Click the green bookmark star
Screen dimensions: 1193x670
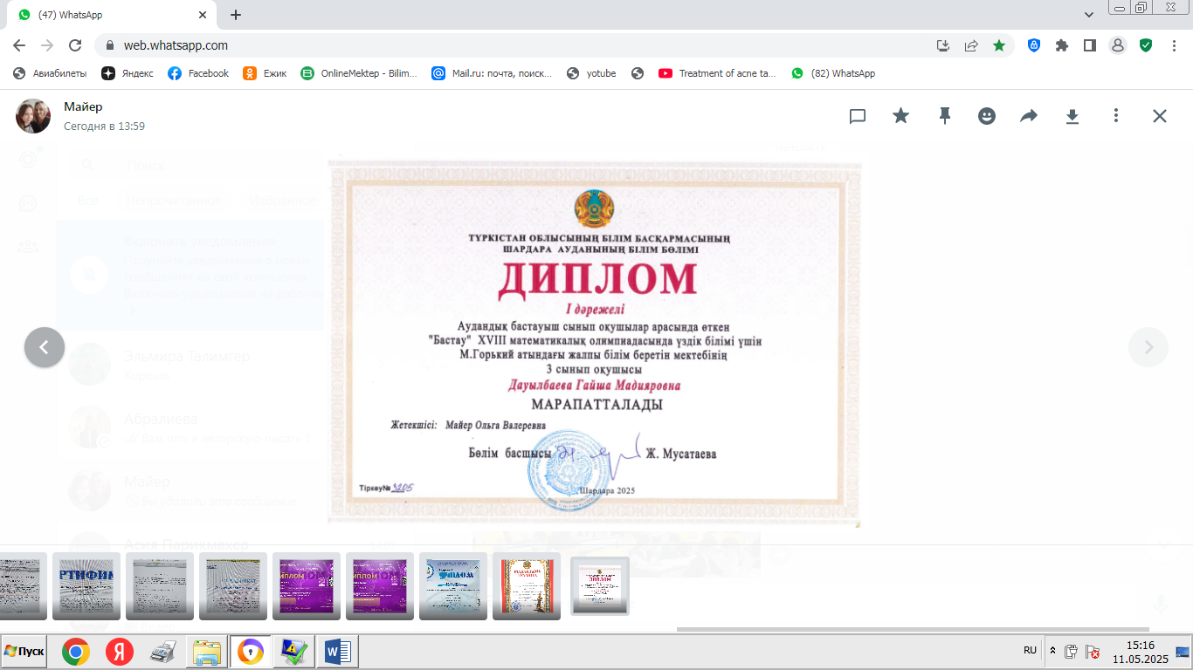click(x=999, y=46)
